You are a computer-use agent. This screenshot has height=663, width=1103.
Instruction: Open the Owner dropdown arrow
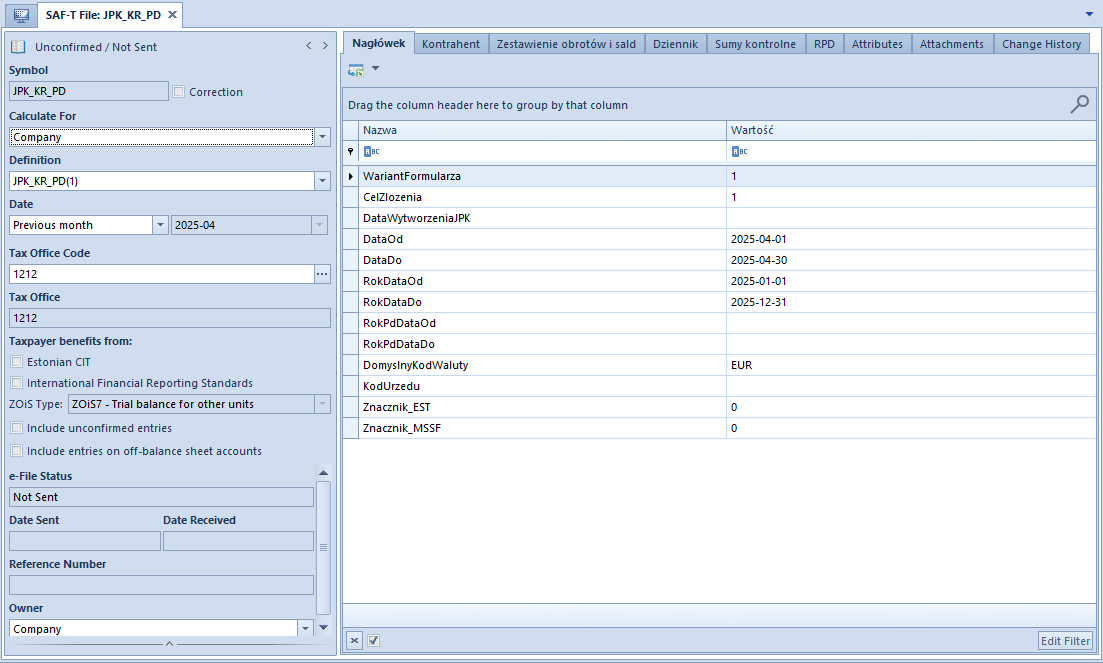(x=305, y=628)
